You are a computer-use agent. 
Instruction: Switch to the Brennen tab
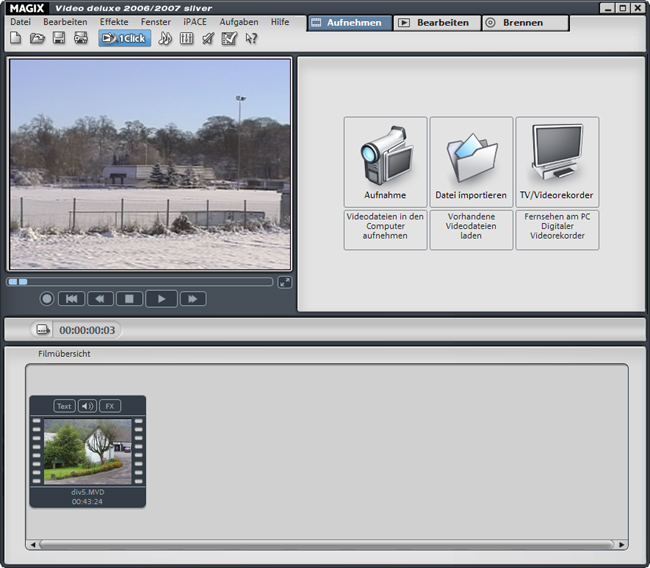pos(525,22)
